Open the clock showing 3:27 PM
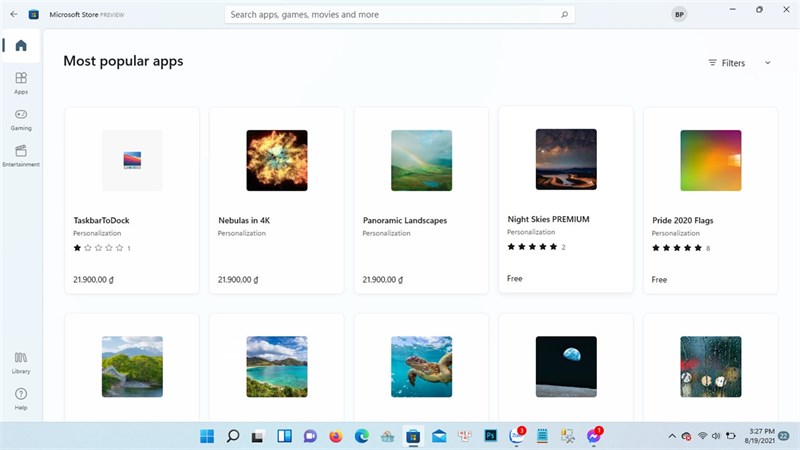 click(759, 436)
